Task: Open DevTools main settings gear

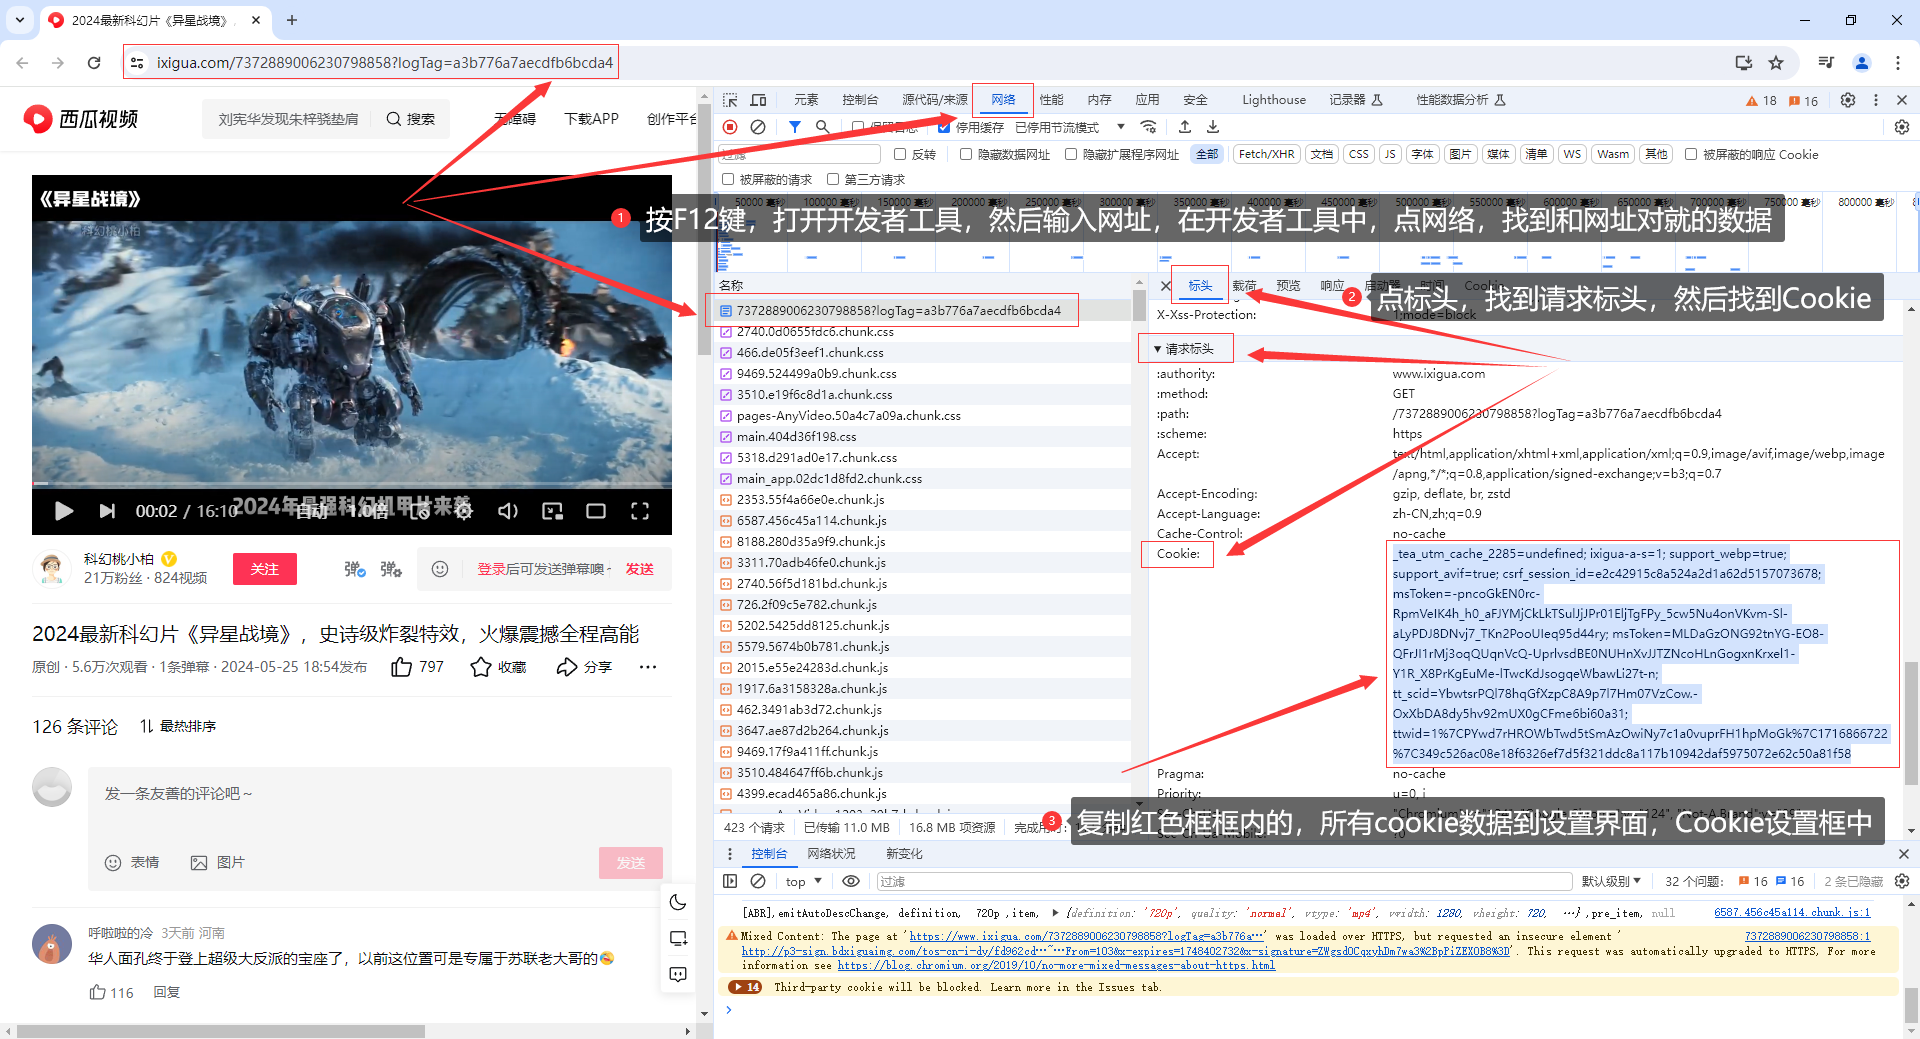Action: [x=1848, y=100]
